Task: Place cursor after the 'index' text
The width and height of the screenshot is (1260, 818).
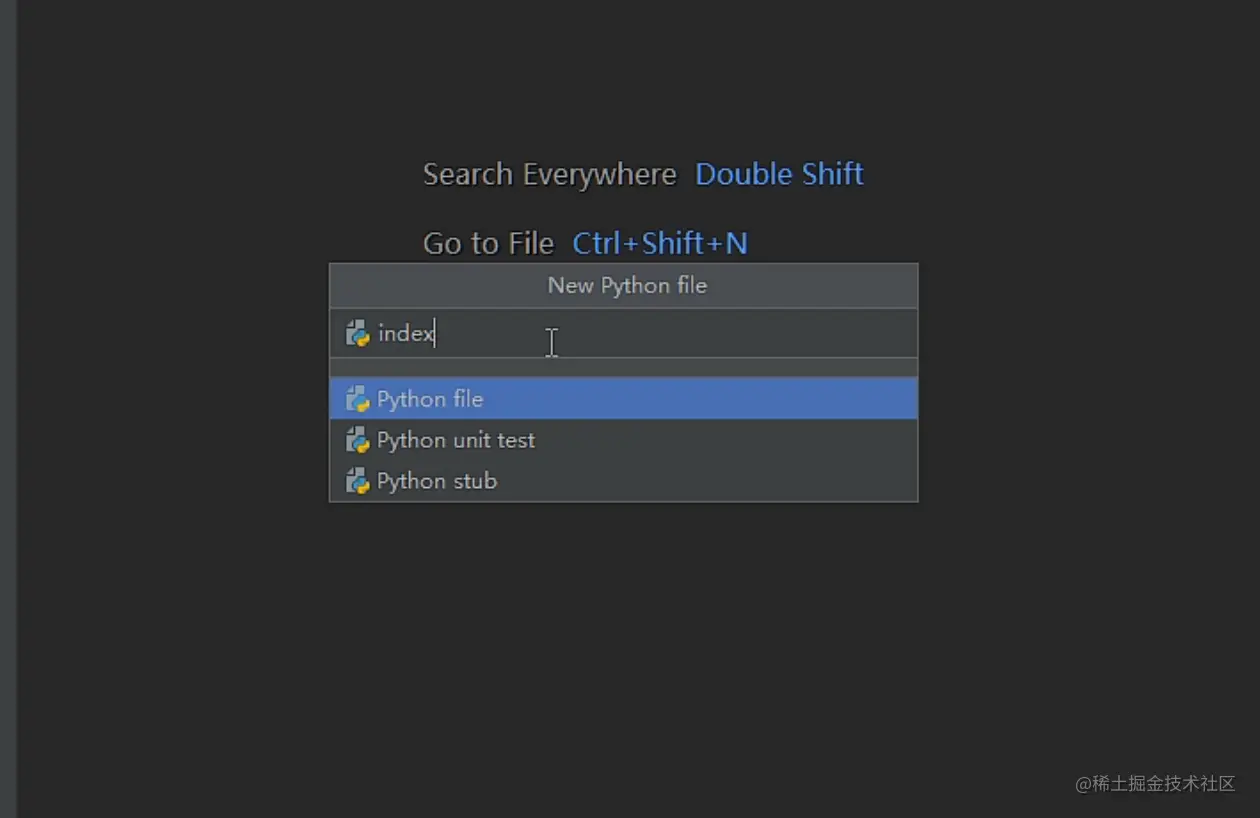Action: (435, 334)
